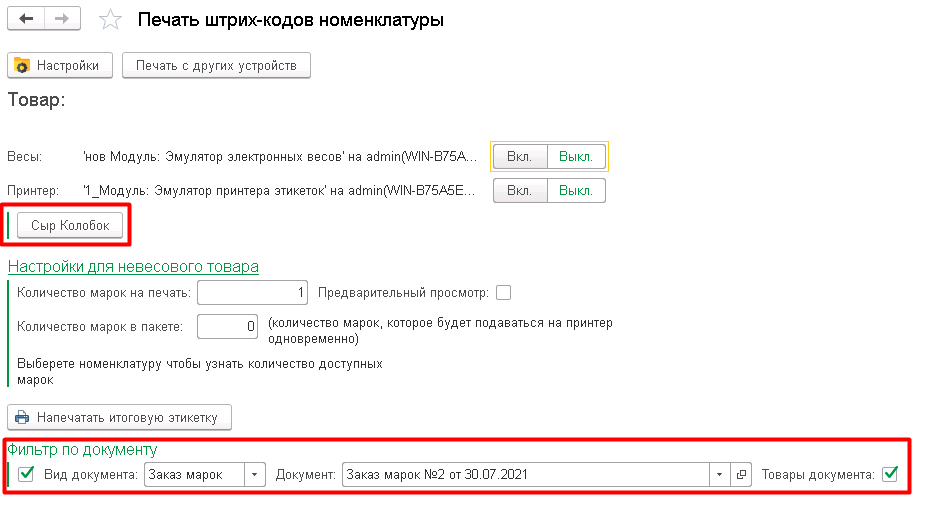
Task: Click the Выберете номенклатуру hint text
Action: 200,371
